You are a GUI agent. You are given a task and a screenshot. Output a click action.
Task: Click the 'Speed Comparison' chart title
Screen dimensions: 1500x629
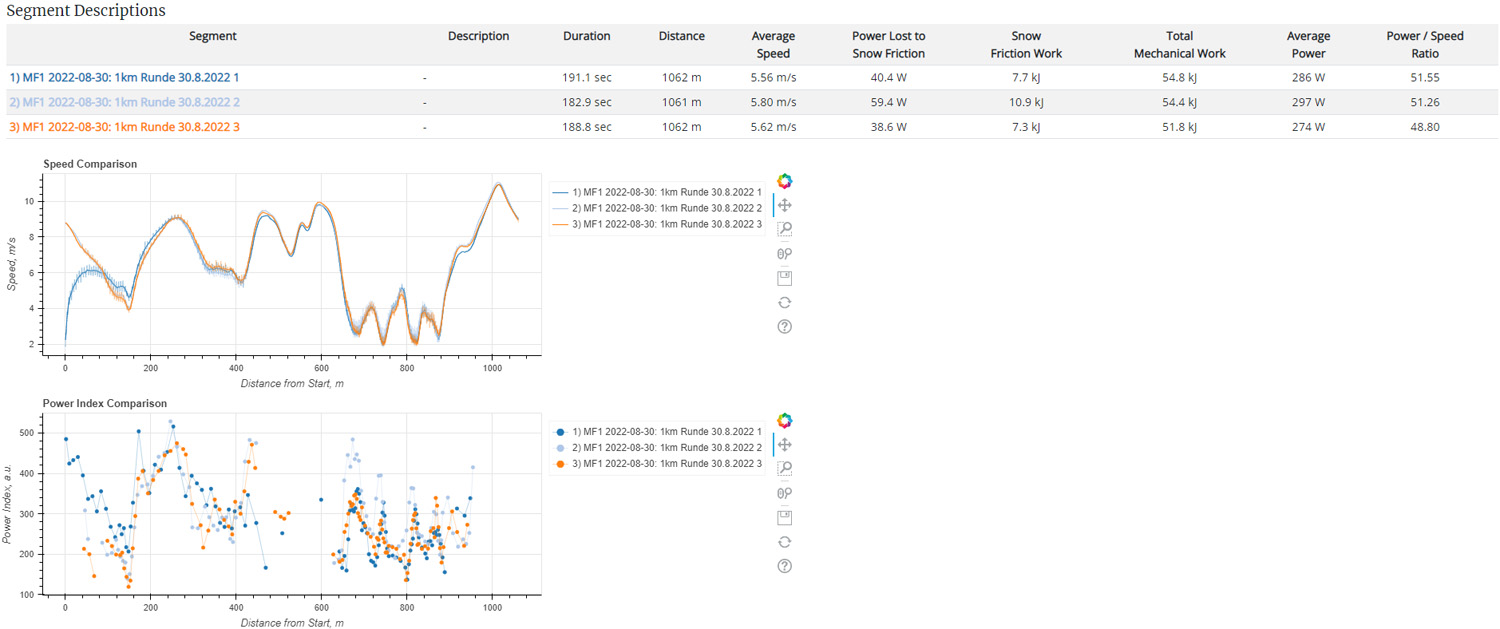[x=90, y=164]
